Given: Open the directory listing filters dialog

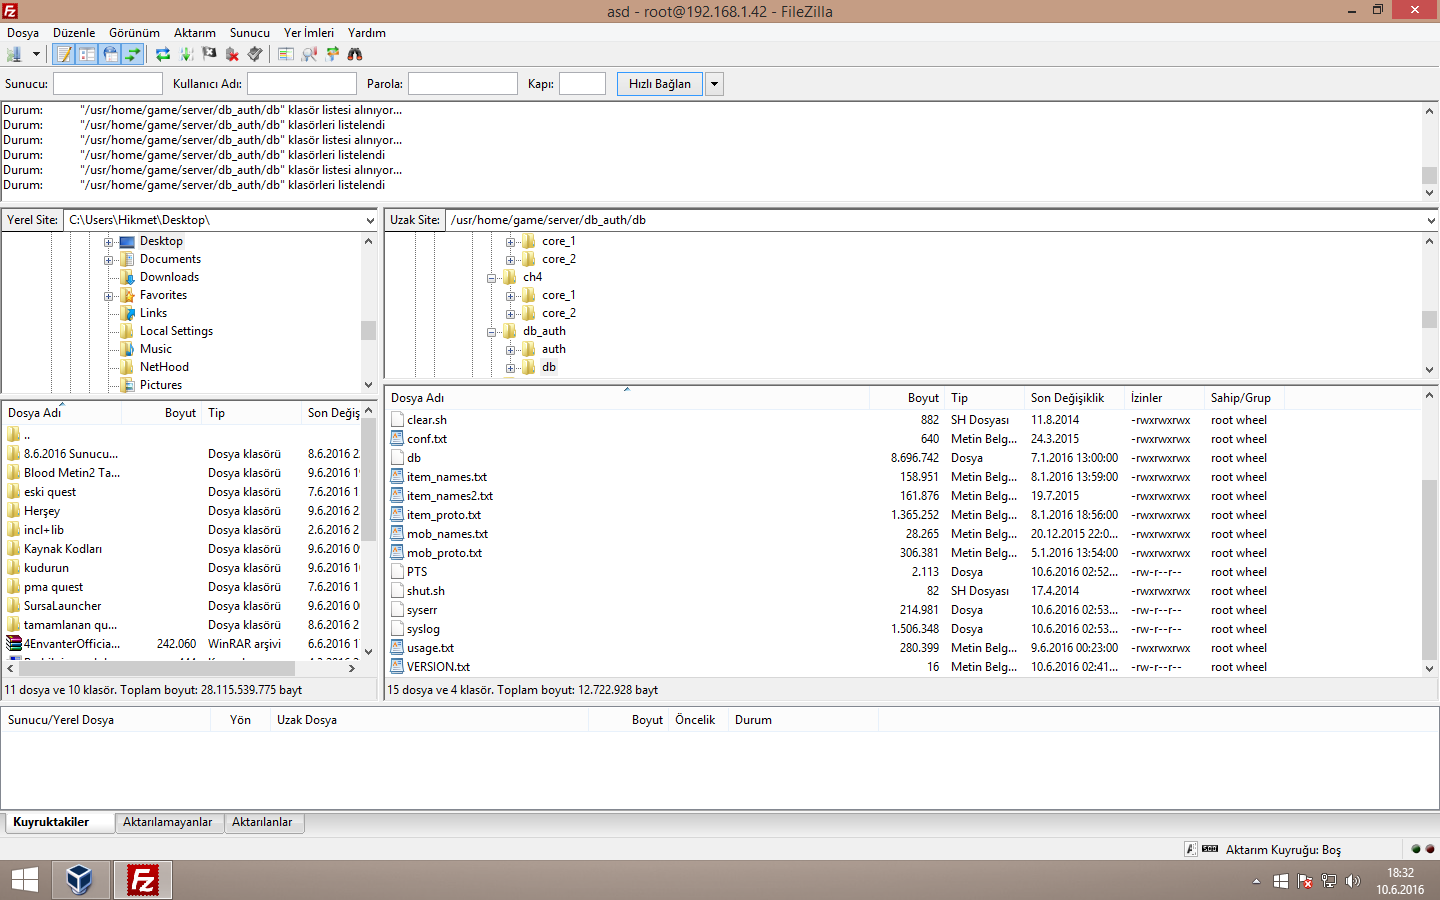Looking at the screenshot, I should (286, 54).
